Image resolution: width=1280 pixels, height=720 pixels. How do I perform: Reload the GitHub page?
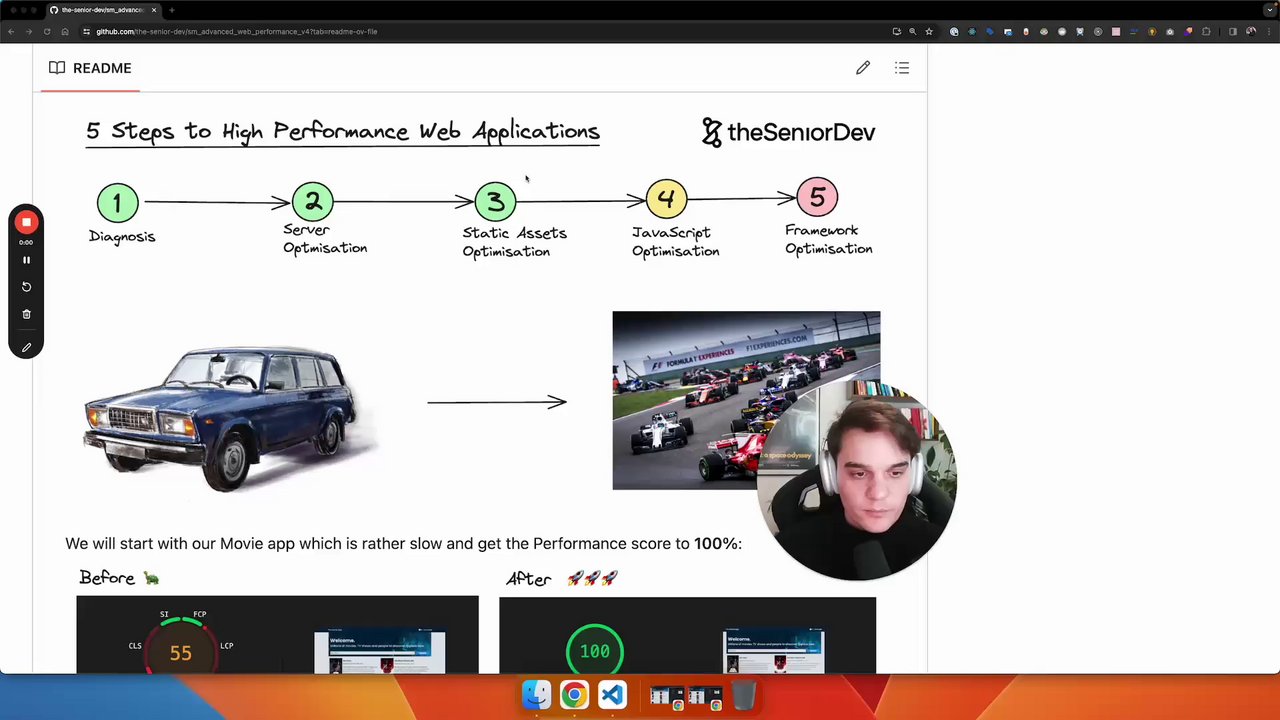pos(47,31)
